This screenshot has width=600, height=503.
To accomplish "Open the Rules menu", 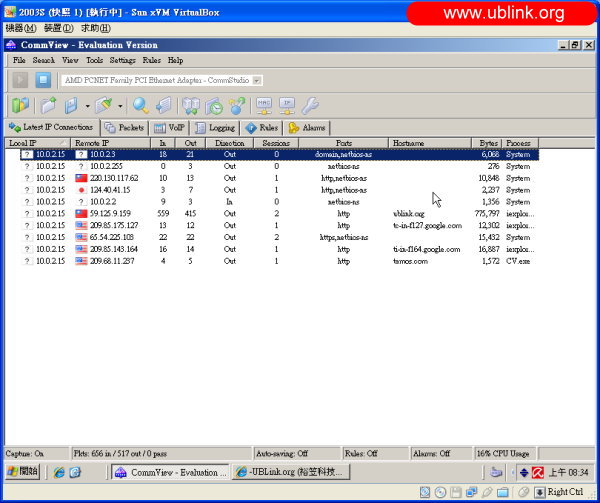I will tap(152, 60).
